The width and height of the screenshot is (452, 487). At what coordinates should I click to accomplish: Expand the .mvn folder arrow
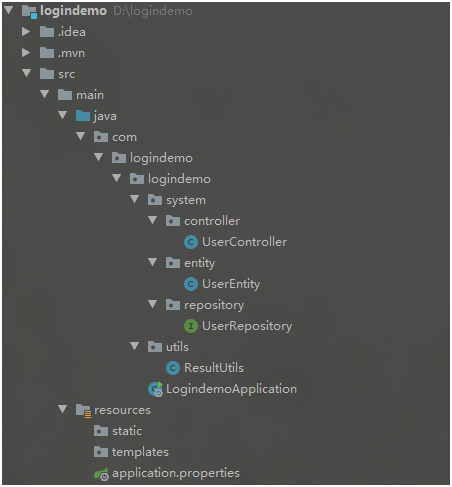(x=26, y=53)
